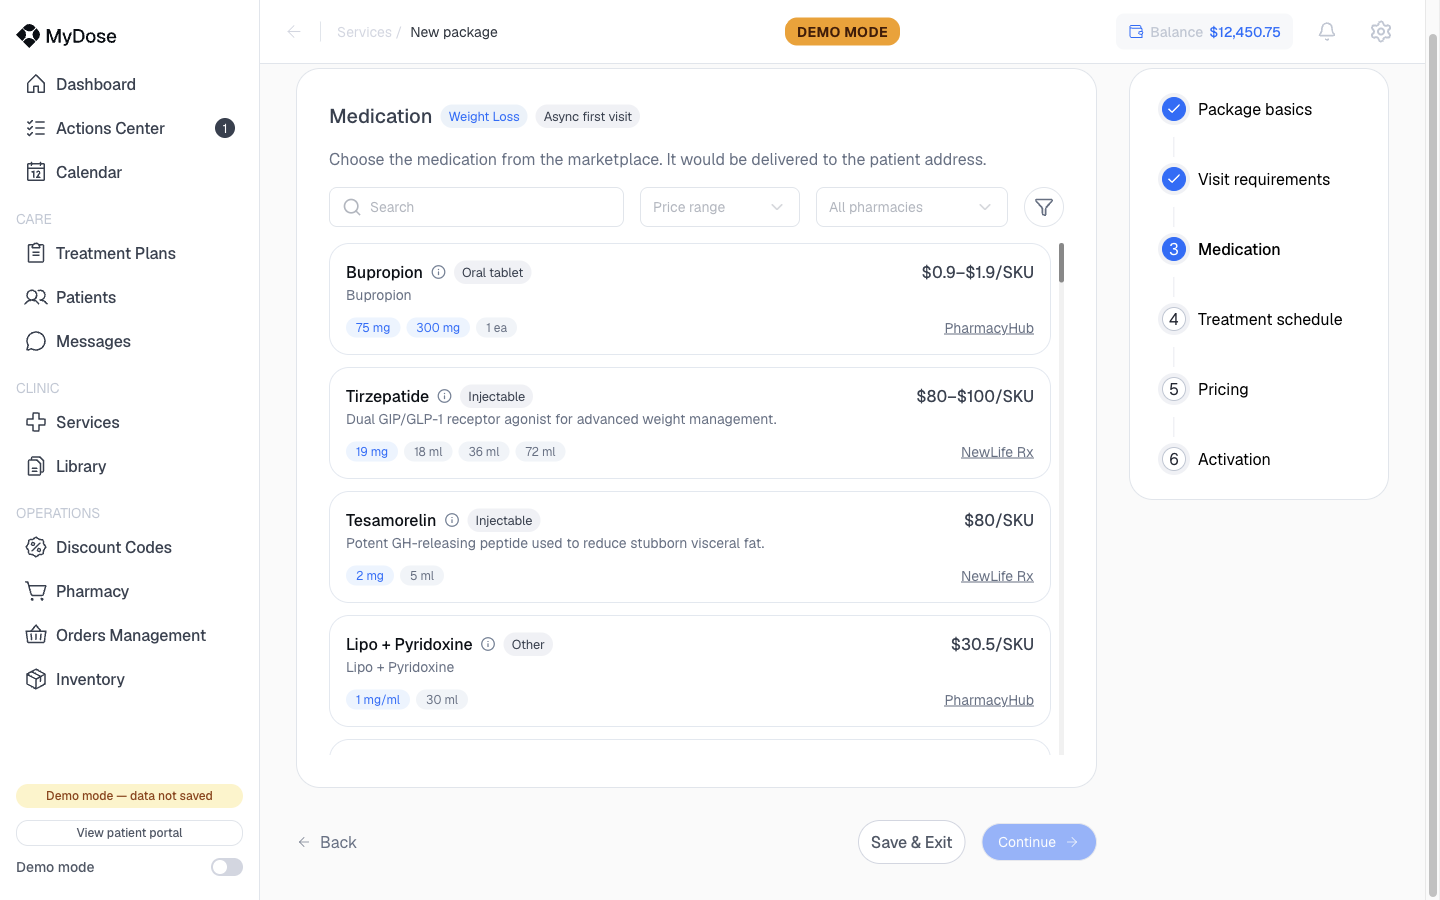This screenshot has height=900, width=1440.
Task: Click the NewLife Rx link under Tesamorelin
Action: 997,576
